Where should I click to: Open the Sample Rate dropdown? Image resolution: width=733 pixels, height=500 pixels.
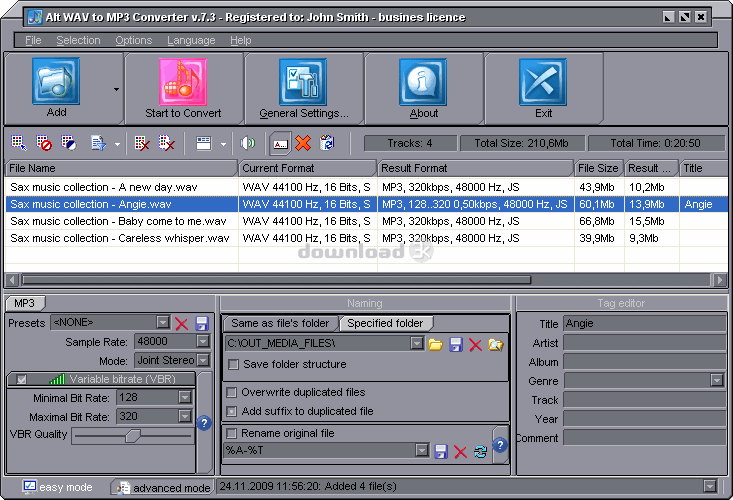click(203, 342)
